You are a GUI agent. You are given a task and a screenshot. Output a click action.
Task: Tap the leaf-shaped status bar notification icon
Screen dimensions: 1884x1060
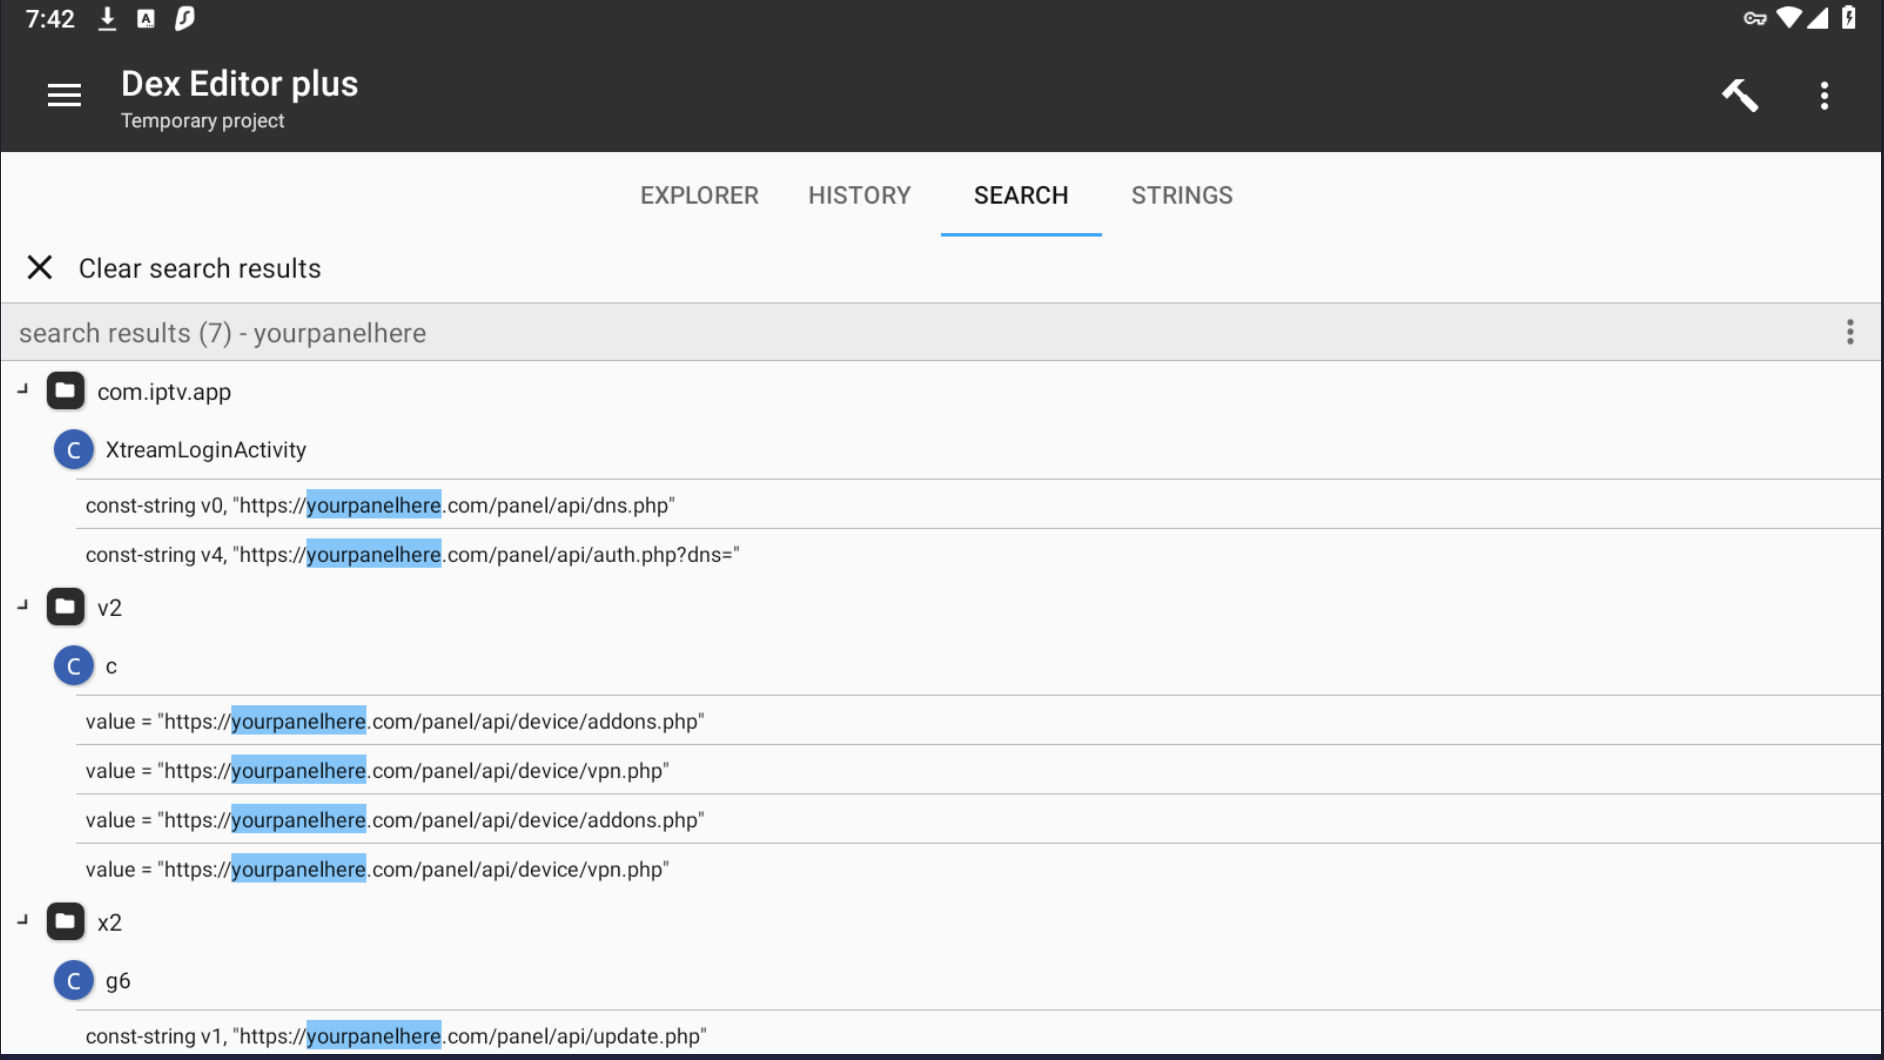(185, 18)
